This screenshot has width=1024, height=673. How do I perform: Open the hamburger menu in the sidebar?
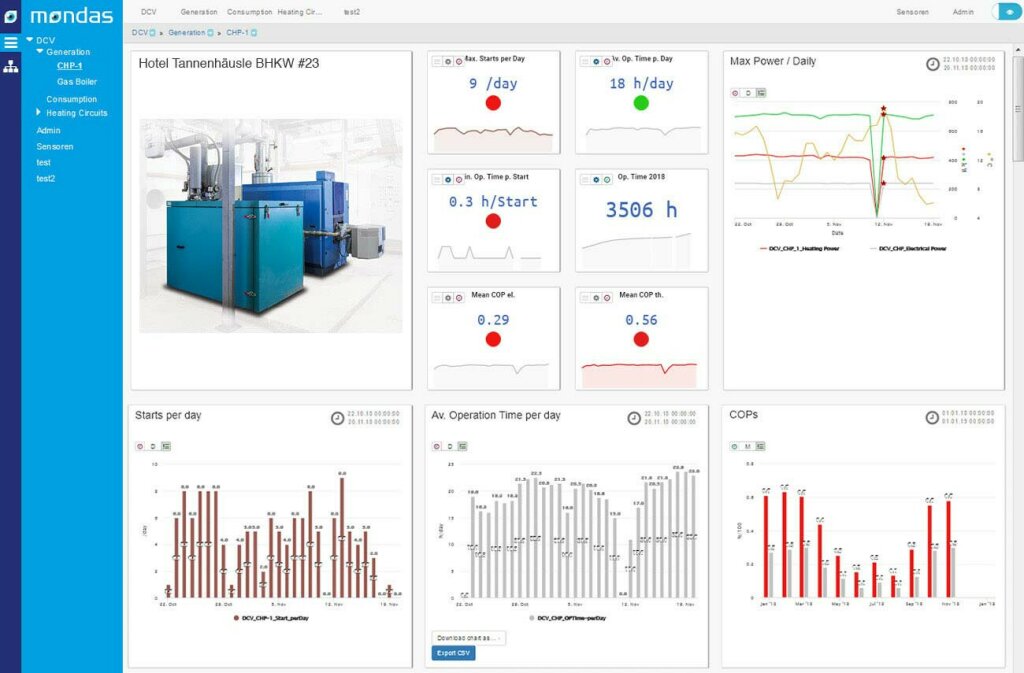(x=10, y=43)
